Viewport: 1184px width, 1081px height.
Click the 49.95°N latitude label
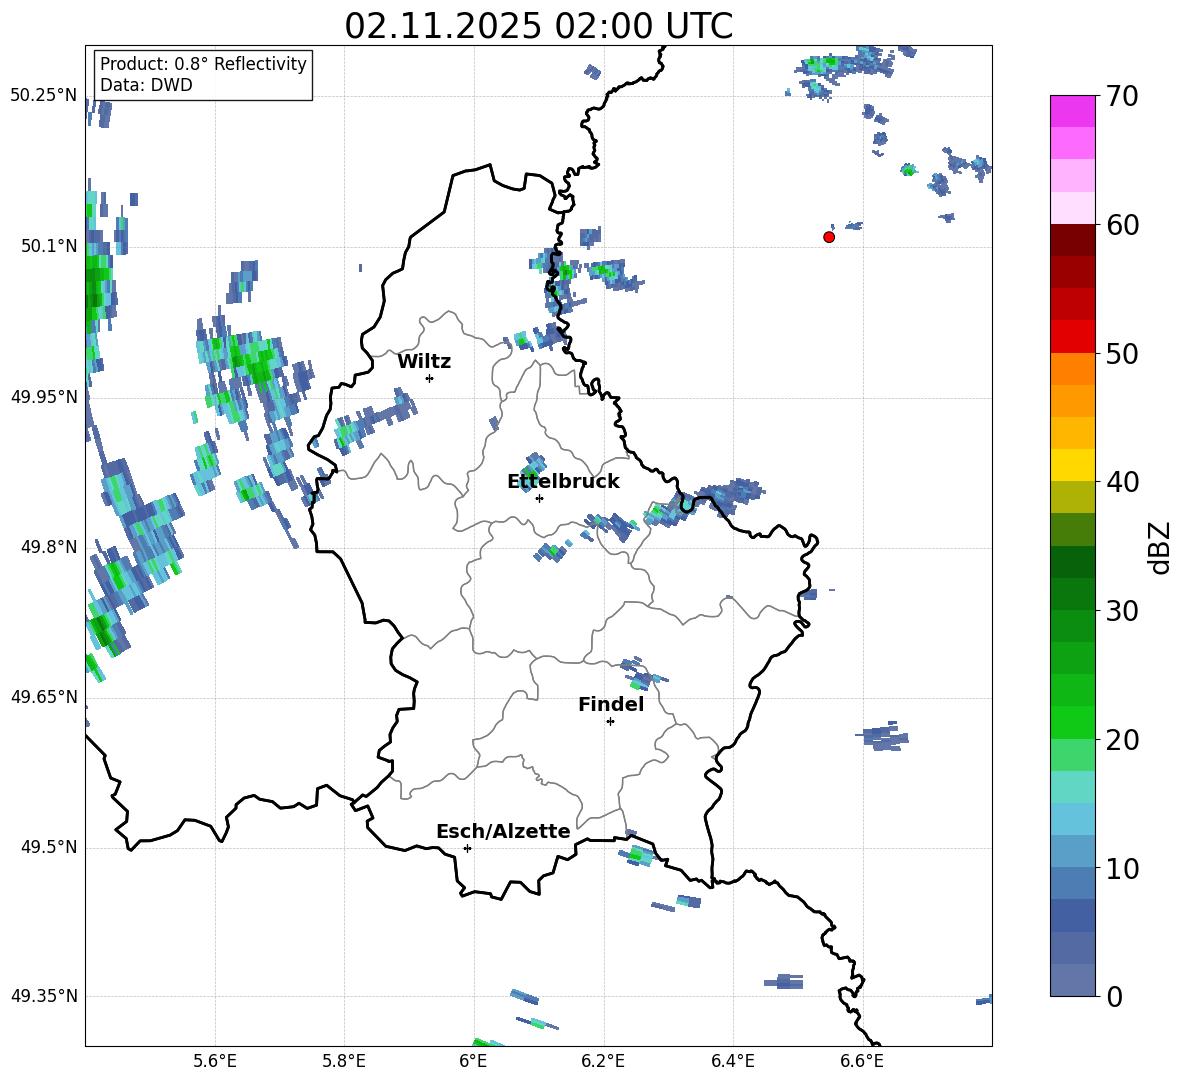click(x=44, y=396)
